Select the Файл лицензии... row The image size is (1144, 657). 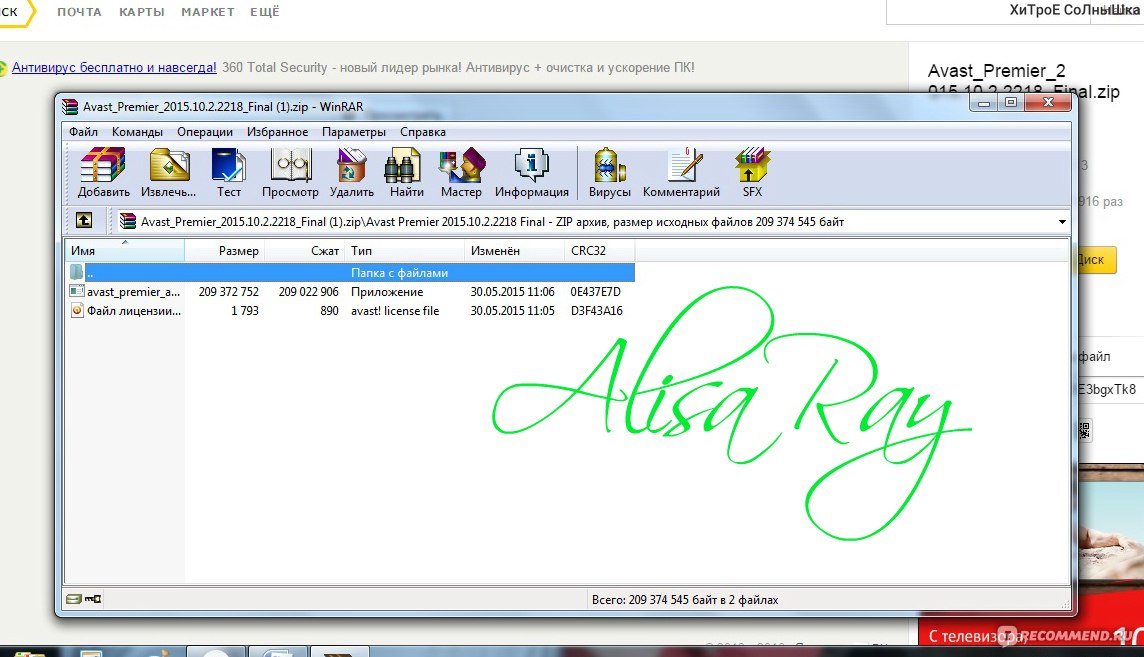351,311
